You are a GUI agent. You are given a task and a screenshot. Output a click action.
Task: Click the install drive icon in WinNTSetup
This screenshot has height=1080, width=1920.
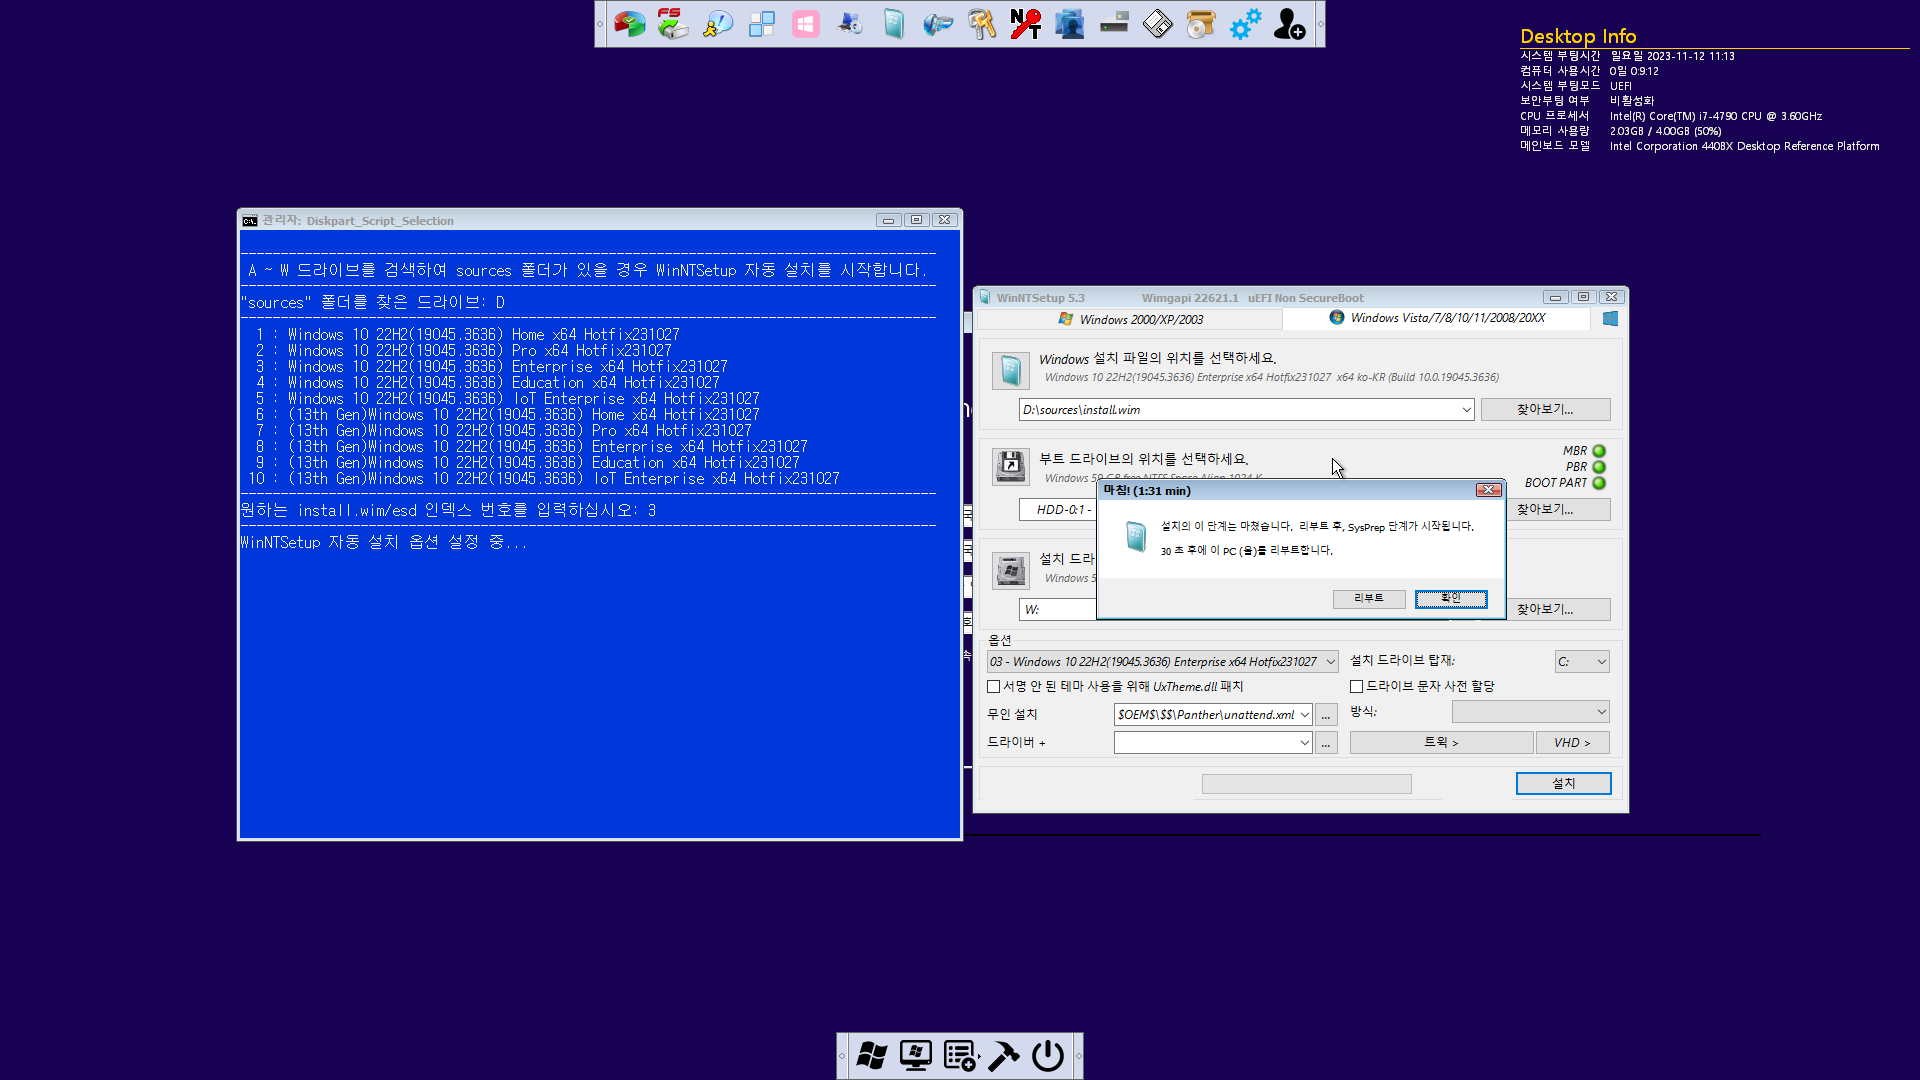point(1010,571)
